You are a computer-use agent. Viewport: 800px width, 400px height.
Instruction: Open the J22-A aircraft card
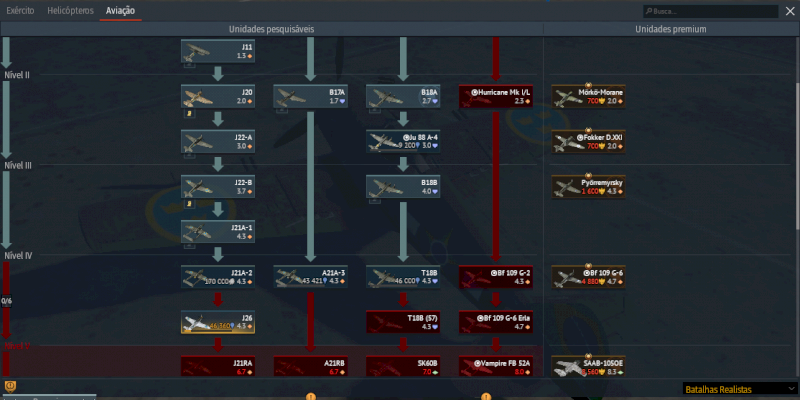pos(218,141)
